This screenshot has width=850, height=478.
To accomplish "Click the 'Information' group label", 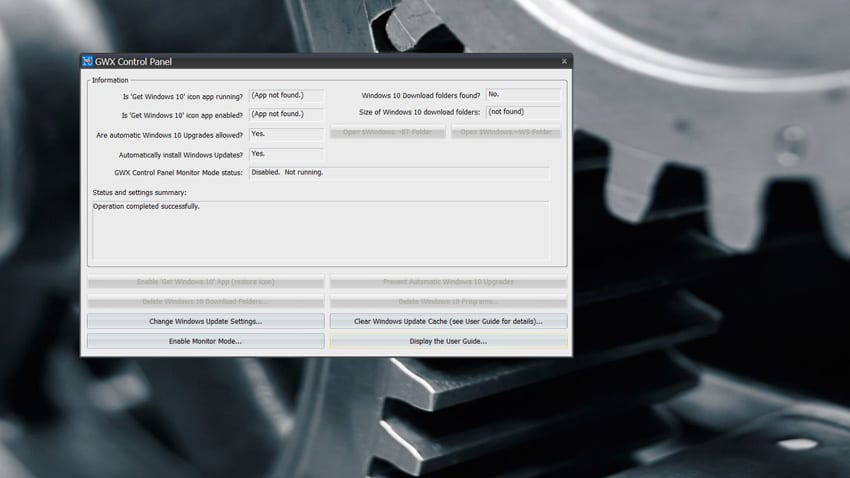I will pos(110,80).
